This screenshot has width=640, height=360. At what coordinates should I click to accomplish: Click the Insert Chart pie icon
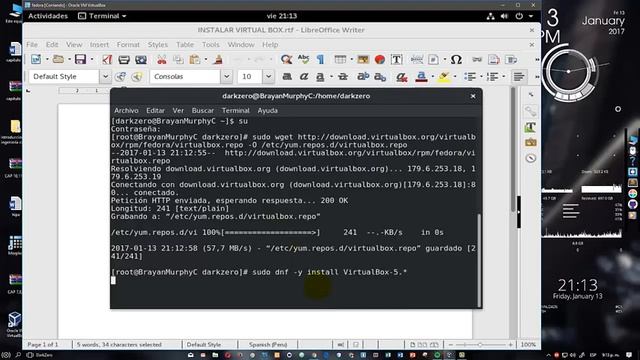[x=380, y=60]
